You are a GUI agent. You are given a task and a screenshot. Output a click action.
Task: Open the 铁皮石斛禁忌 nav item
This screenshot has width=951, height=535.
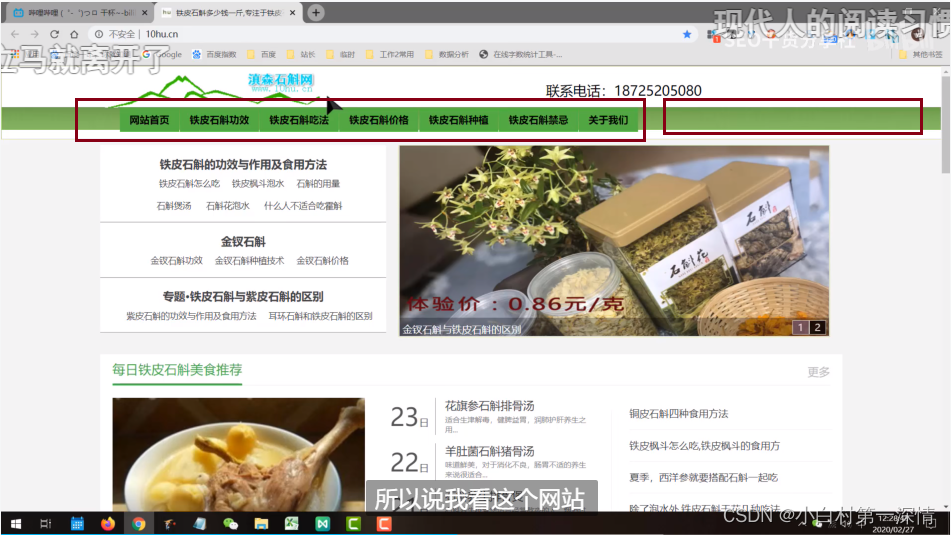pos(538,120)
